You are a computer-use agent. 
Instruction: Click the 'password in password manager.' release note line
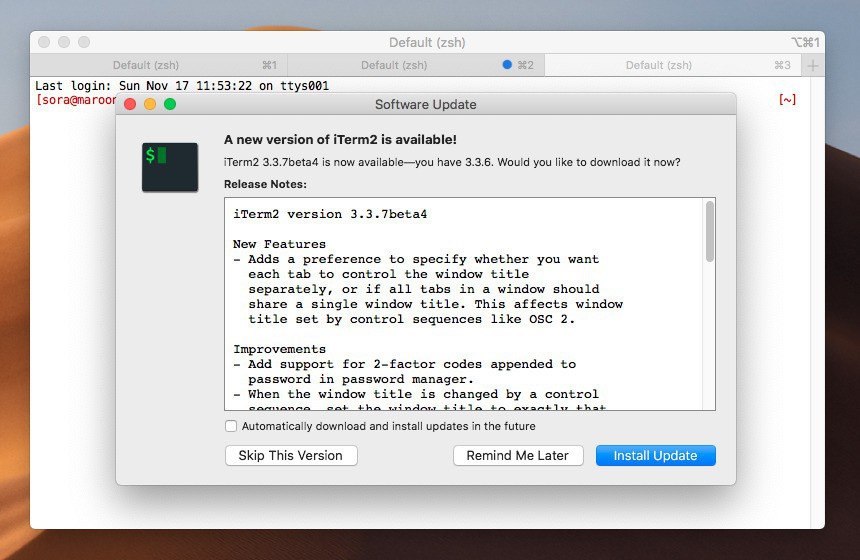pyautogui.click(x=360, y=379)
